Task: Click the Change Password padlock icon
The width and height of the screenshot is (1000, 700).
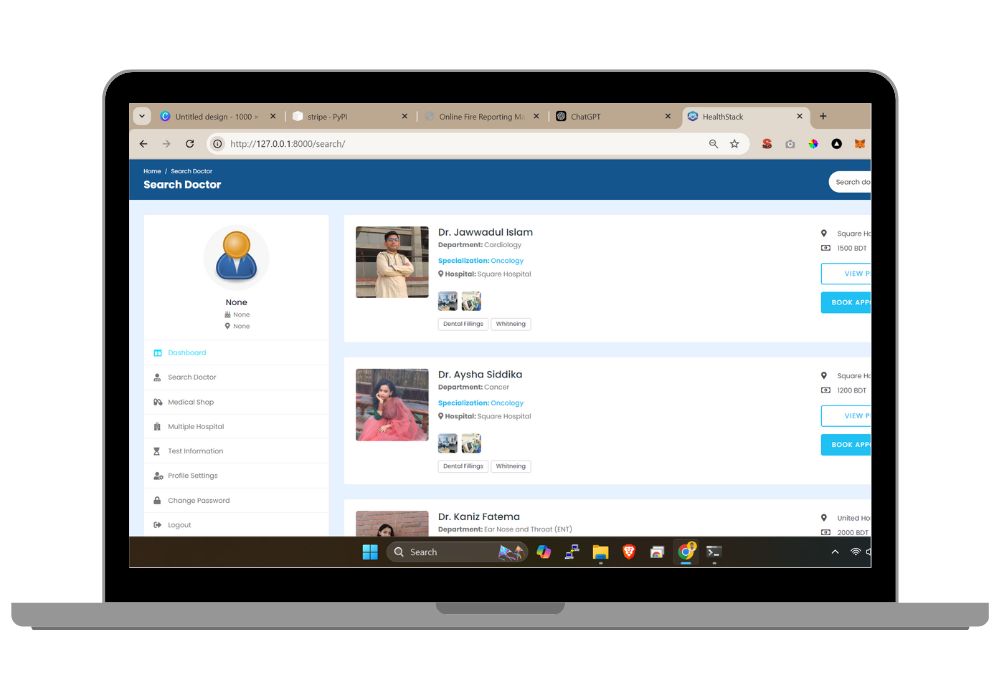Action: (x=158, y=500)
